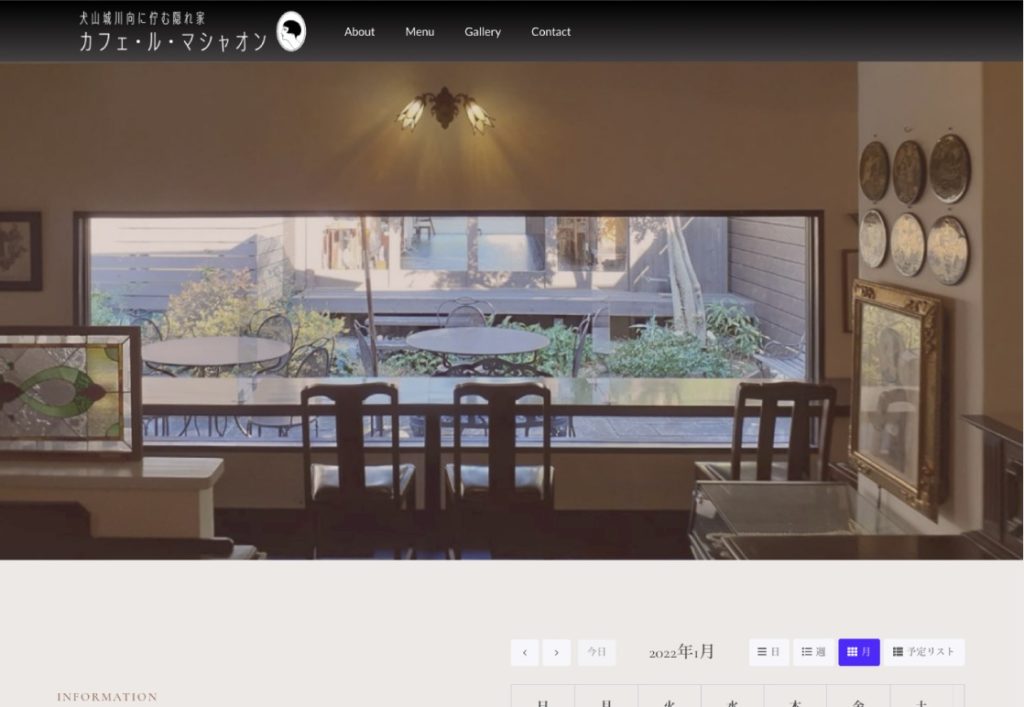
Task: Switch calendar to week (週) view
Action: pyautogui.click(x=813, y=652)
